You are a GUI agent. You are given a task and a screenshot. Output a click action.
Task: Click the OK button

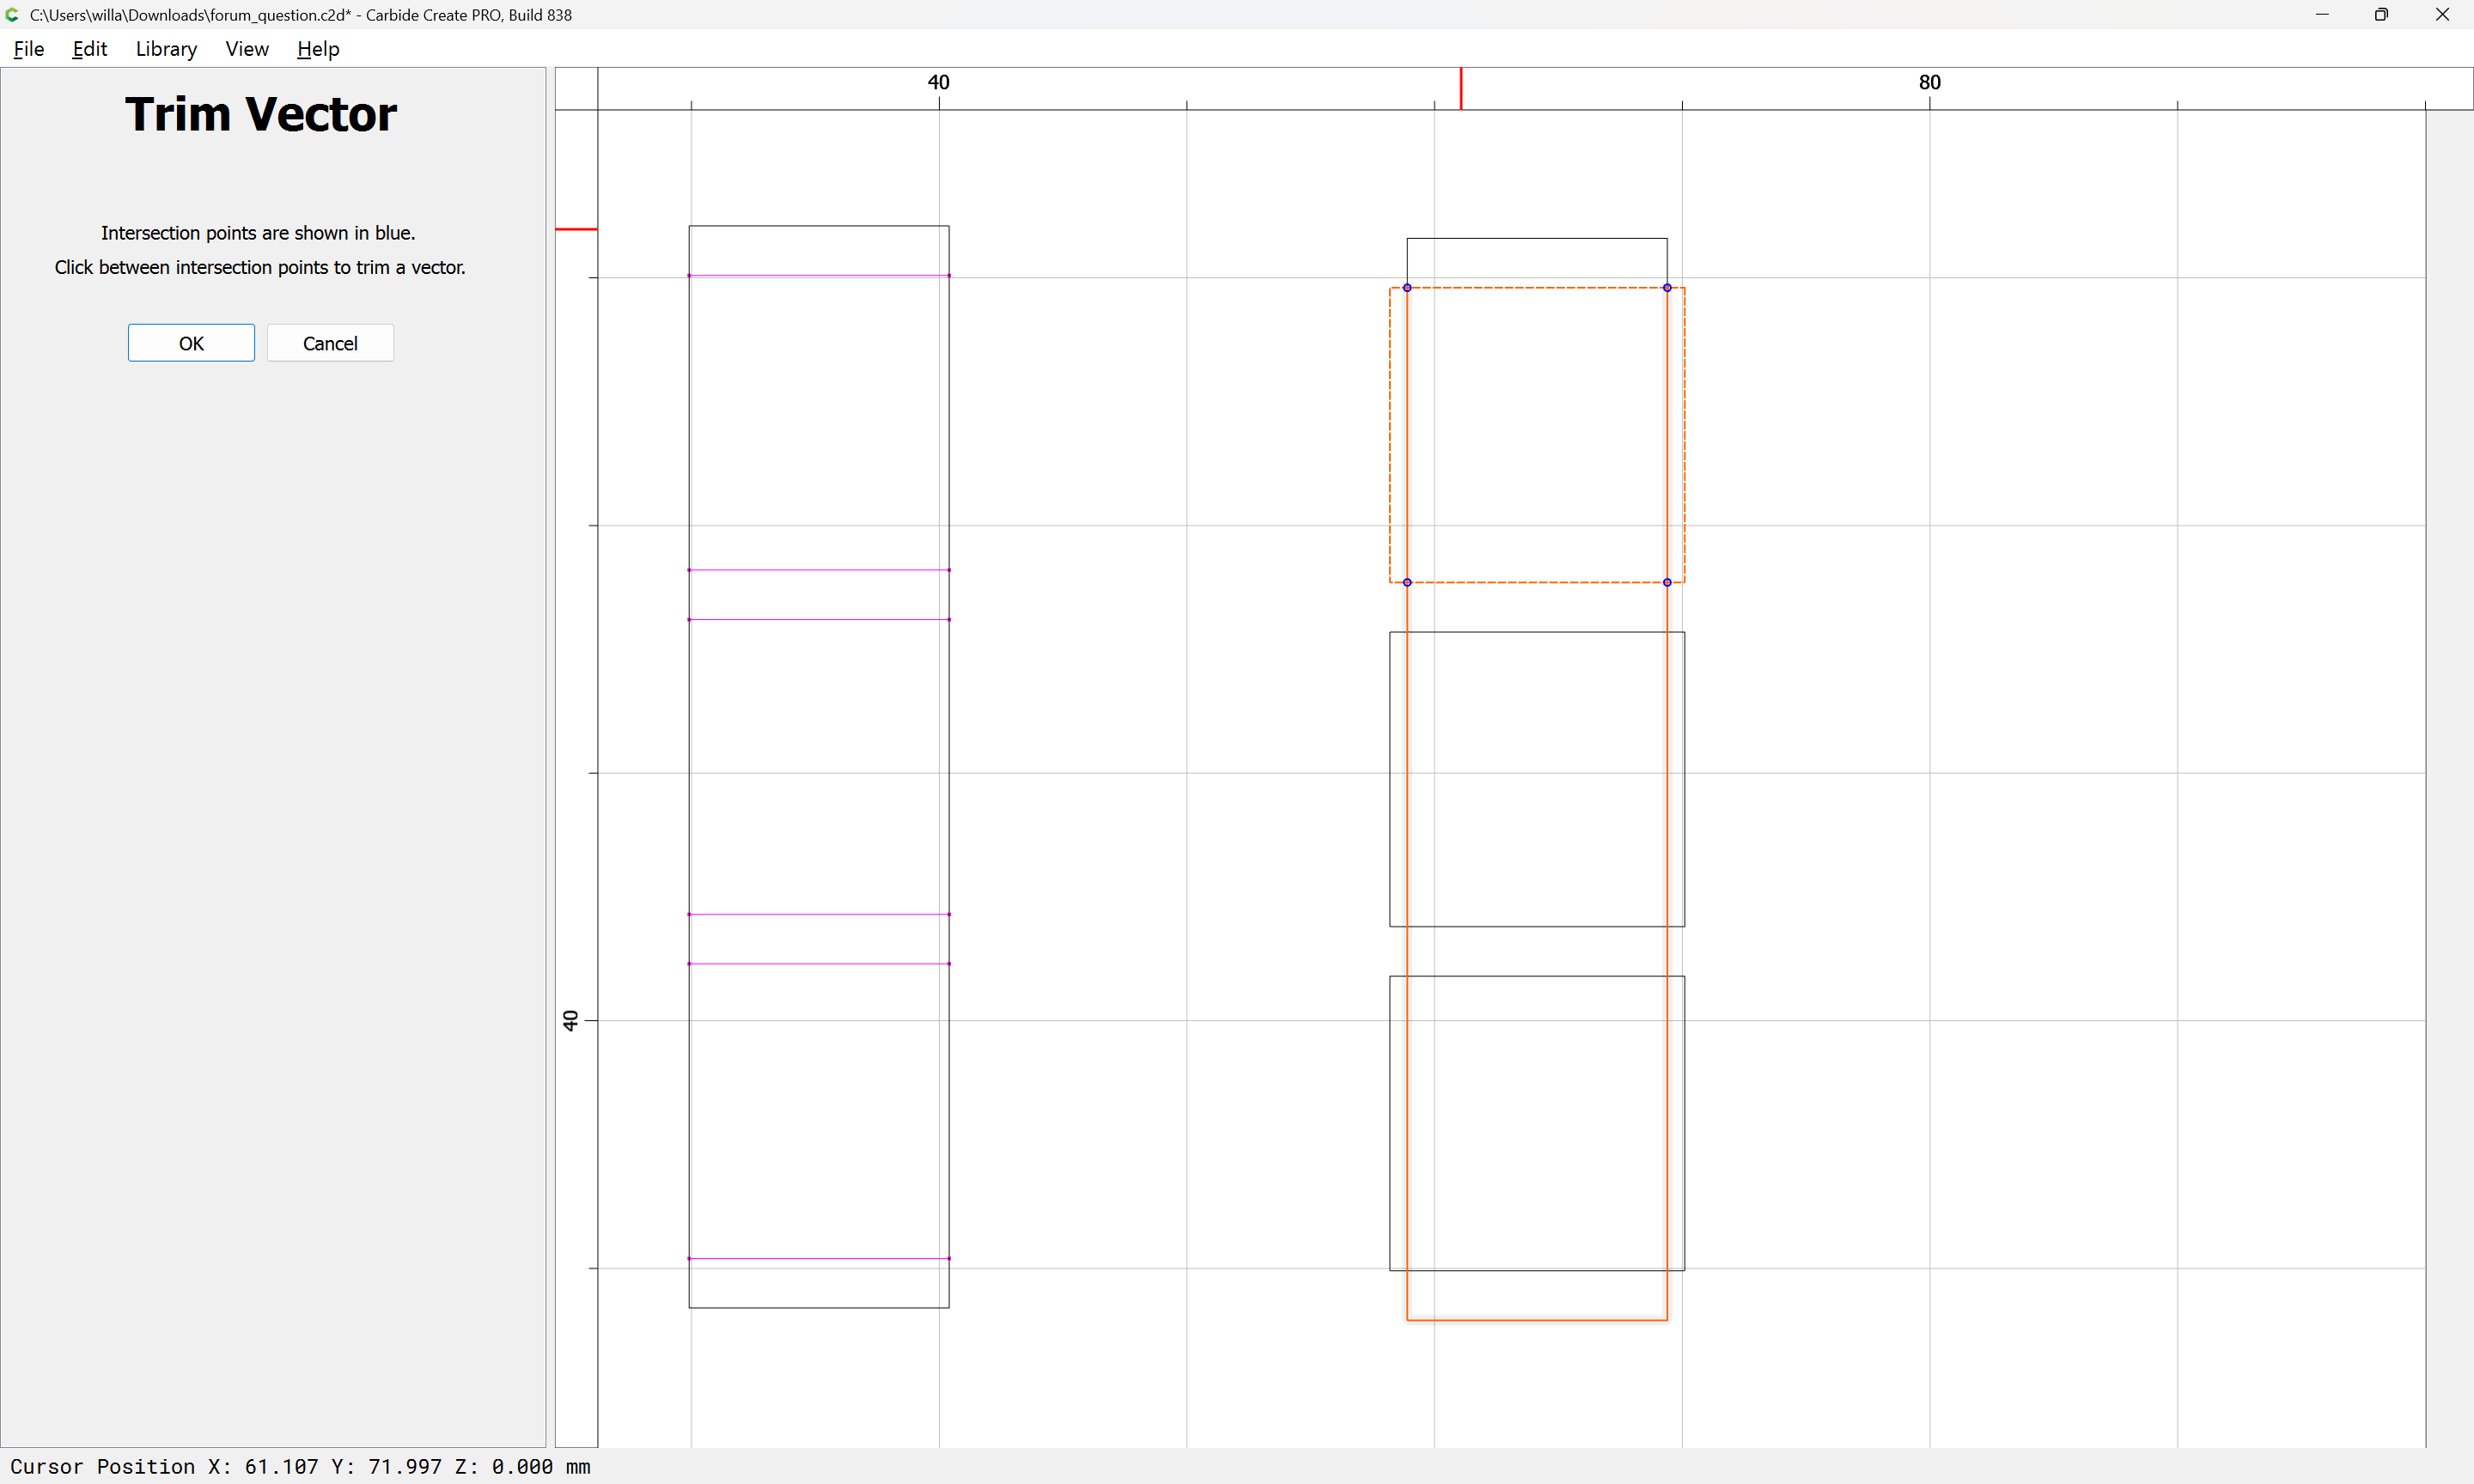191,343
